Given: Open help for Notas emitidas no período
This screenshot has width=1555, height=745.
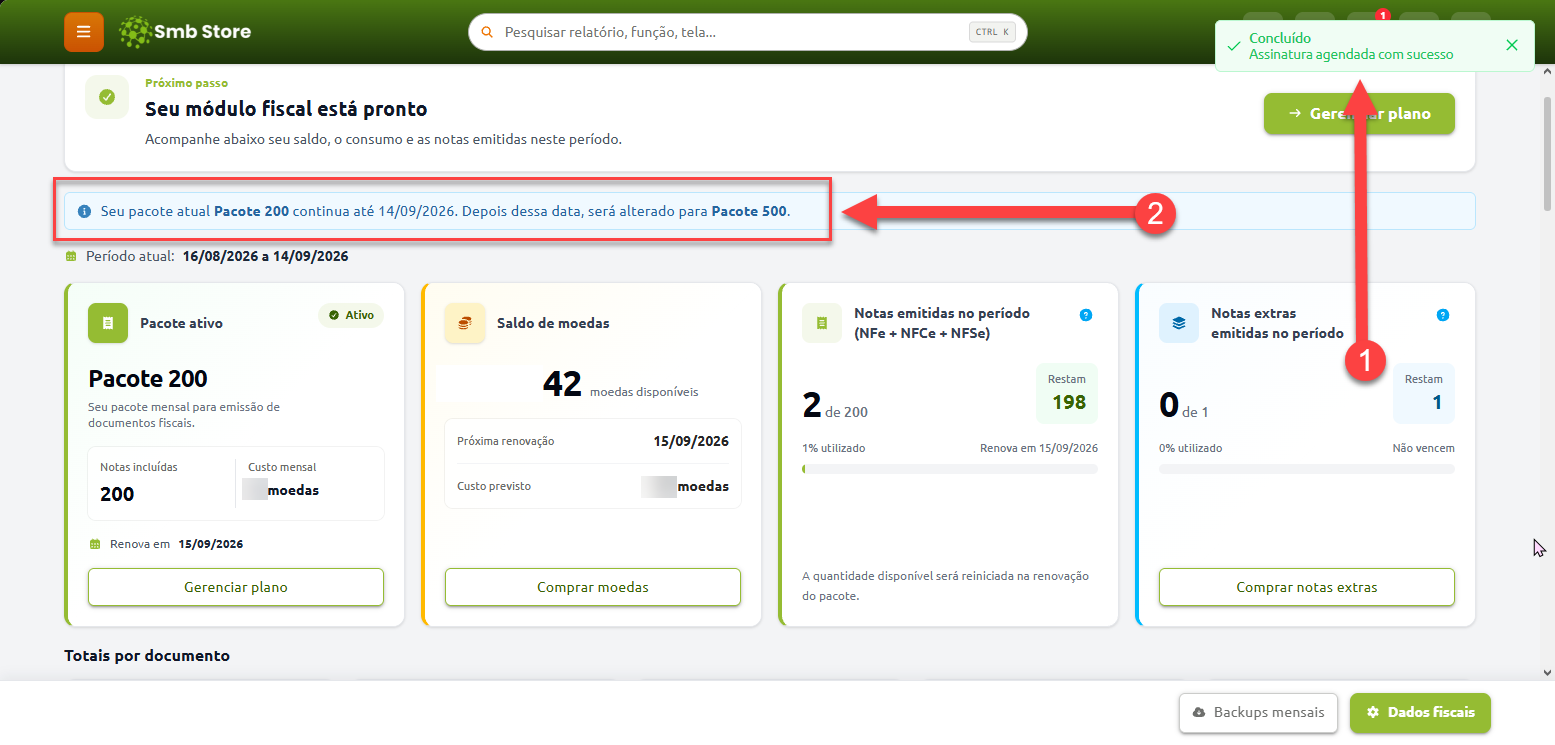Looking at the screenshot, I should click(1086, 315).
